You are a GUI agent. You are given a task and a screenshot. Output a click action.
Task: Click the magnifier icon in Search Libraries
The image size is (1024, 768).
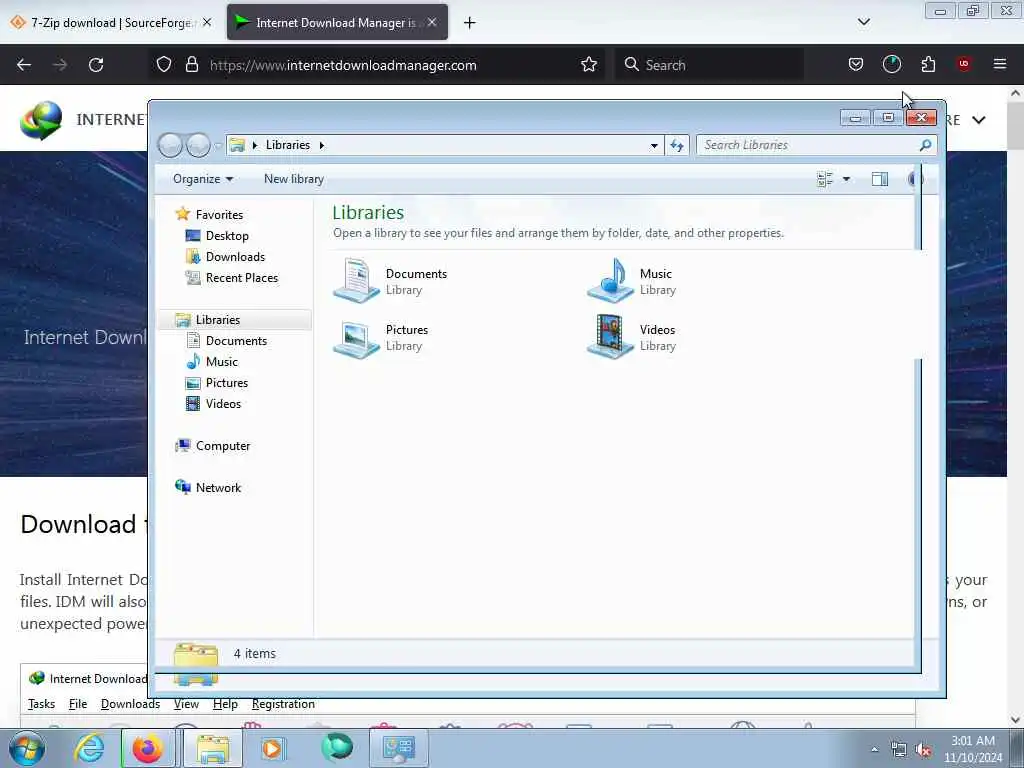[x=925, y=145]
